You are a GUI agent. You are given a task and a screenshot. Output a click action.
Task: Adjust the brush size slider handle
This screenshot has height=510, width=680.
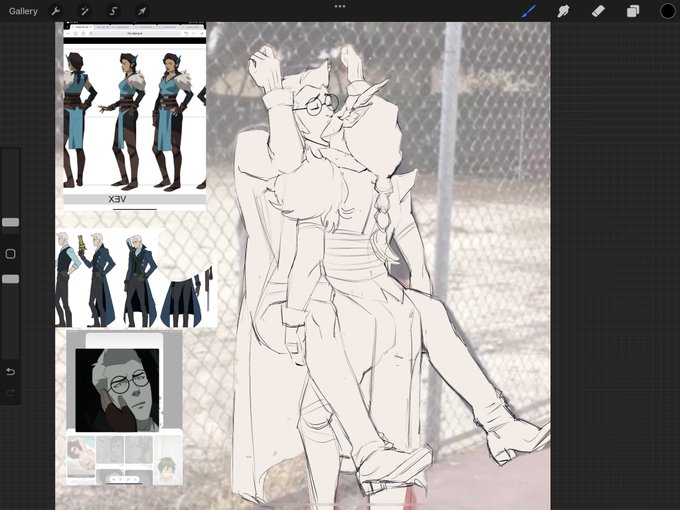coord(10,222)
